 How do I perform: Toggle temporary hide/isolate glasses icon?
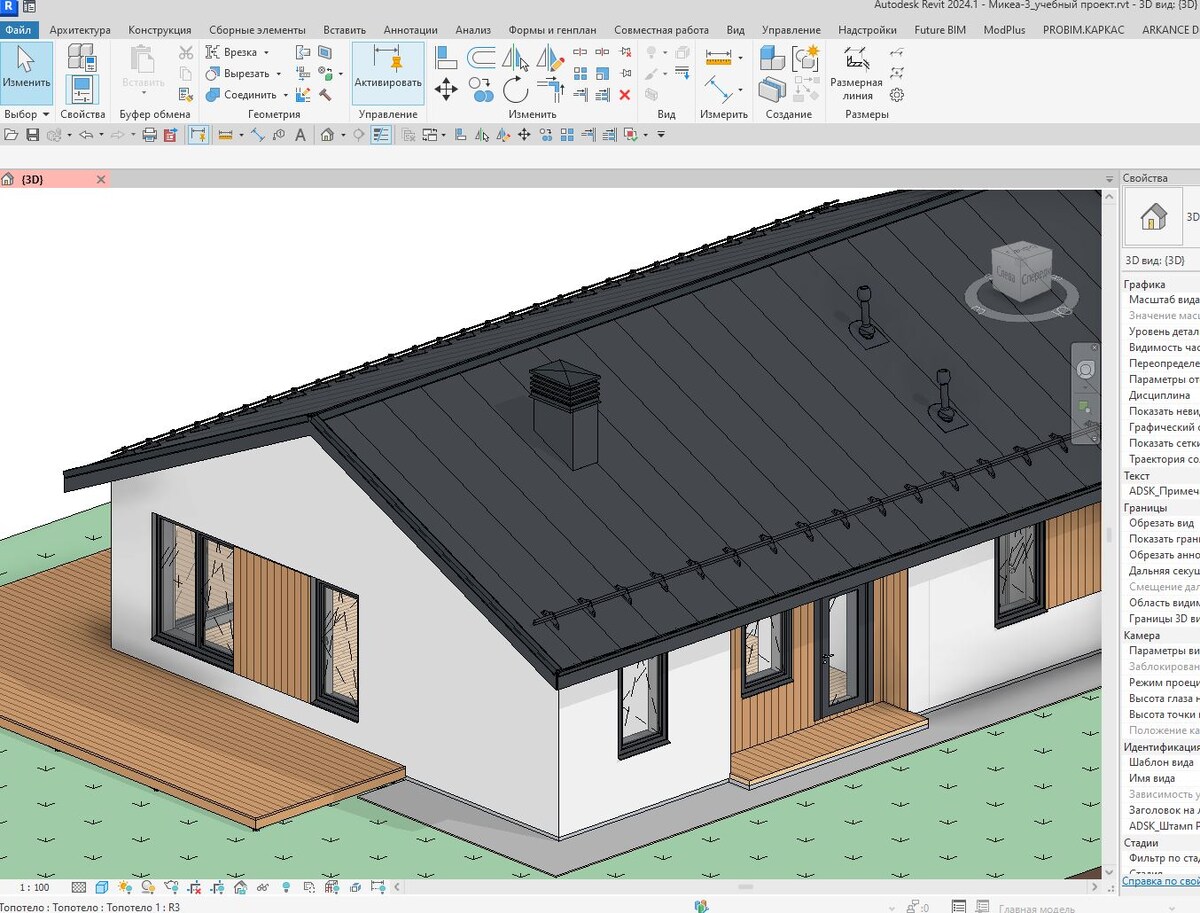[263, 886]
